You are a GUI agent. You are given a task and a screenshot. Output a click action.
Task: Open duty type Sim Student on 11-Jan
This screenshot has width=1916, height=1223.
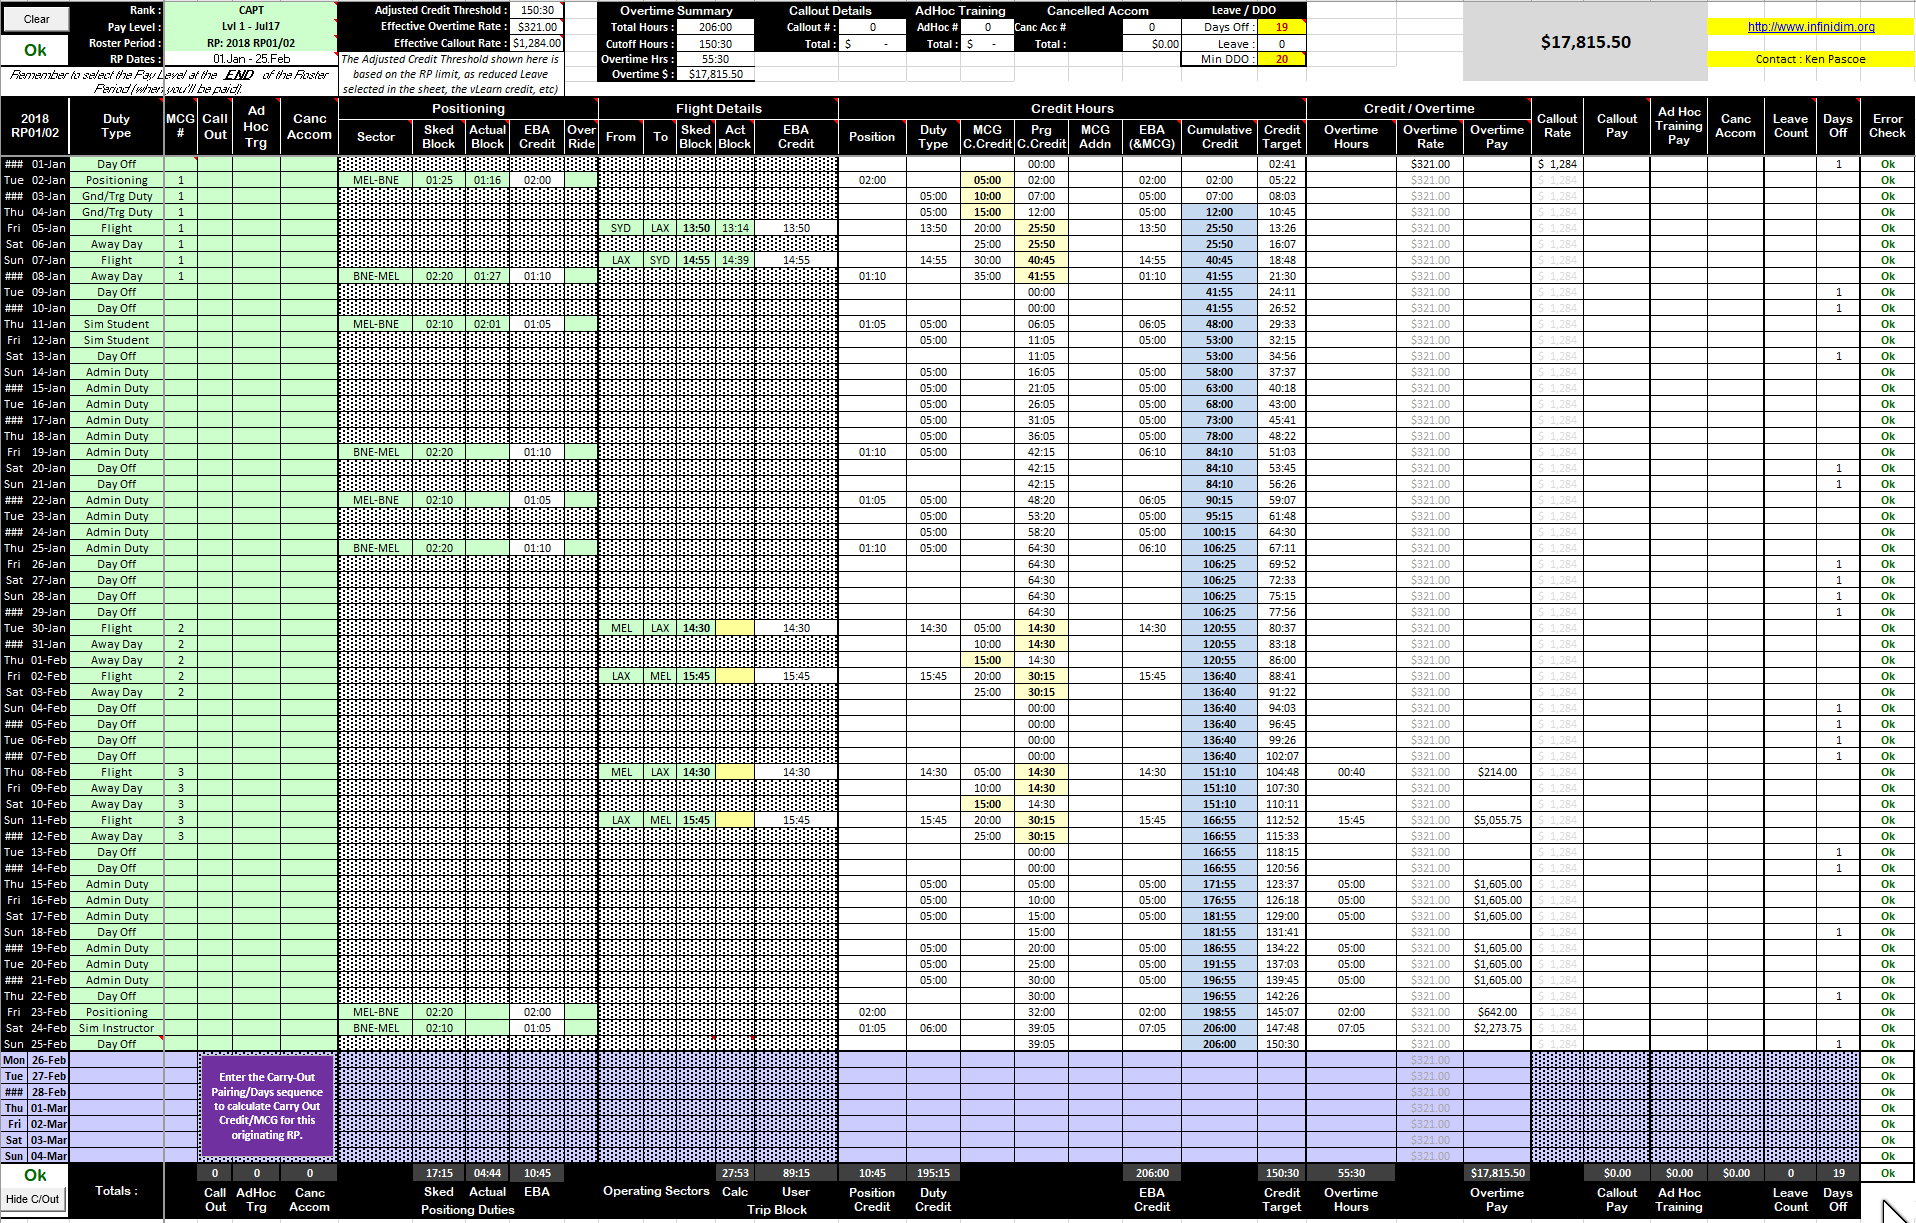pos(116,324)
